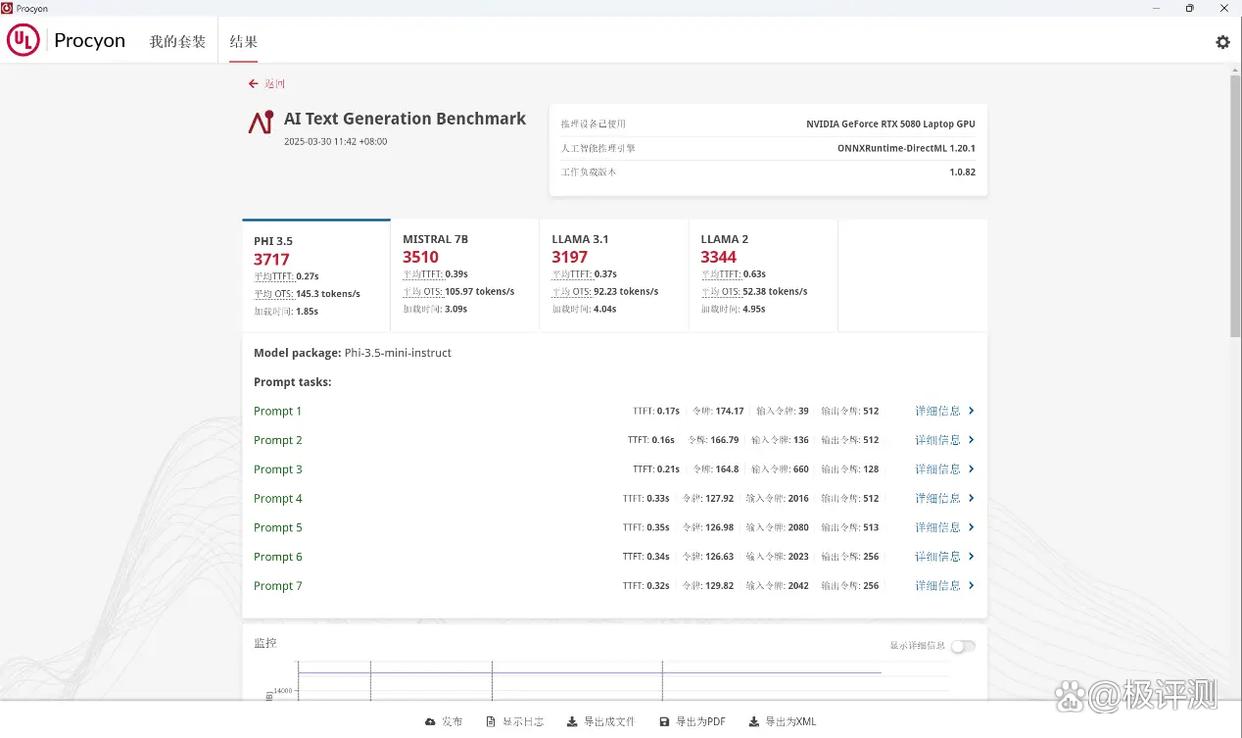Click the date 2025-03-30 11:42 +08:00
Screen dimensions: 1242x738
click(x=336, y=142)
